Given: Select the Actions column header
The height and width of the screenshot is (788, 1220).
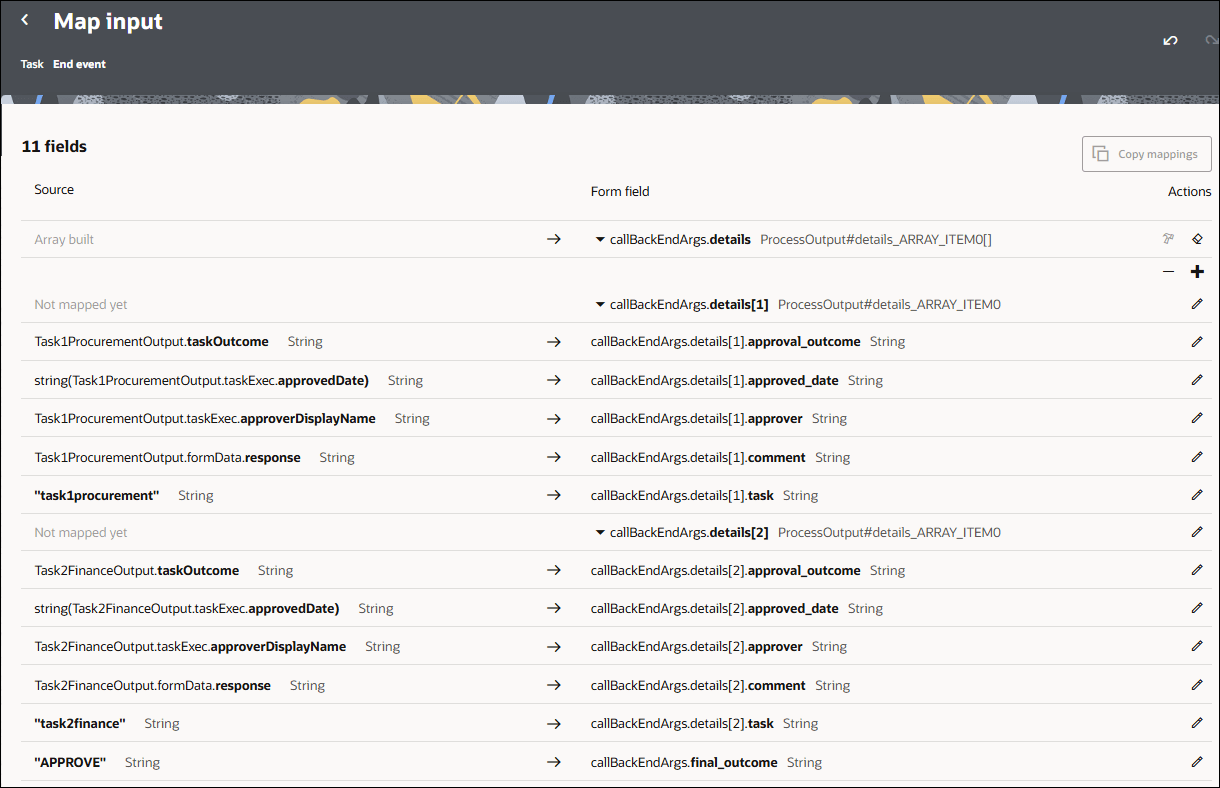Looking at the screenshot, I should click(x=1189, y=191).
